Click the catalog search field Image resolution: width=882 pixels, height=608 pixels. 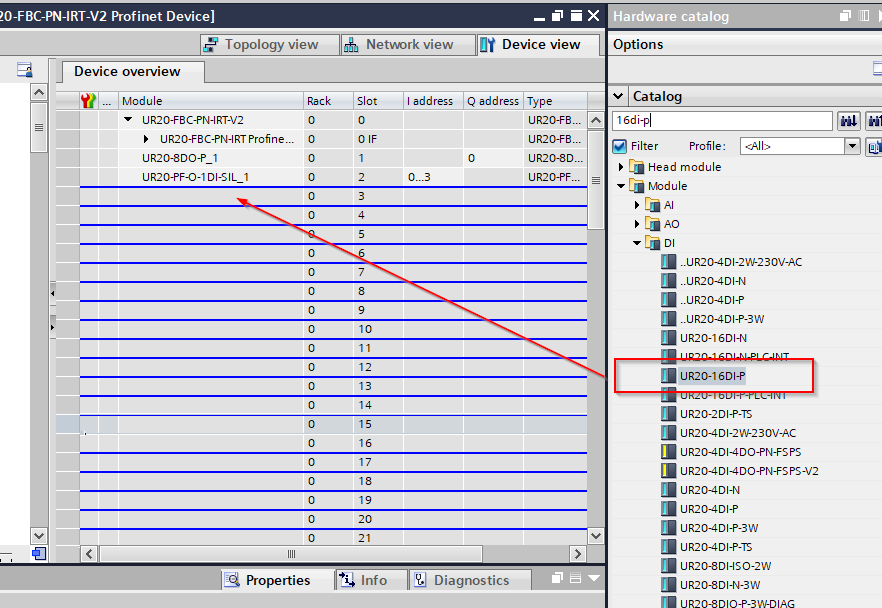(722, 120)
